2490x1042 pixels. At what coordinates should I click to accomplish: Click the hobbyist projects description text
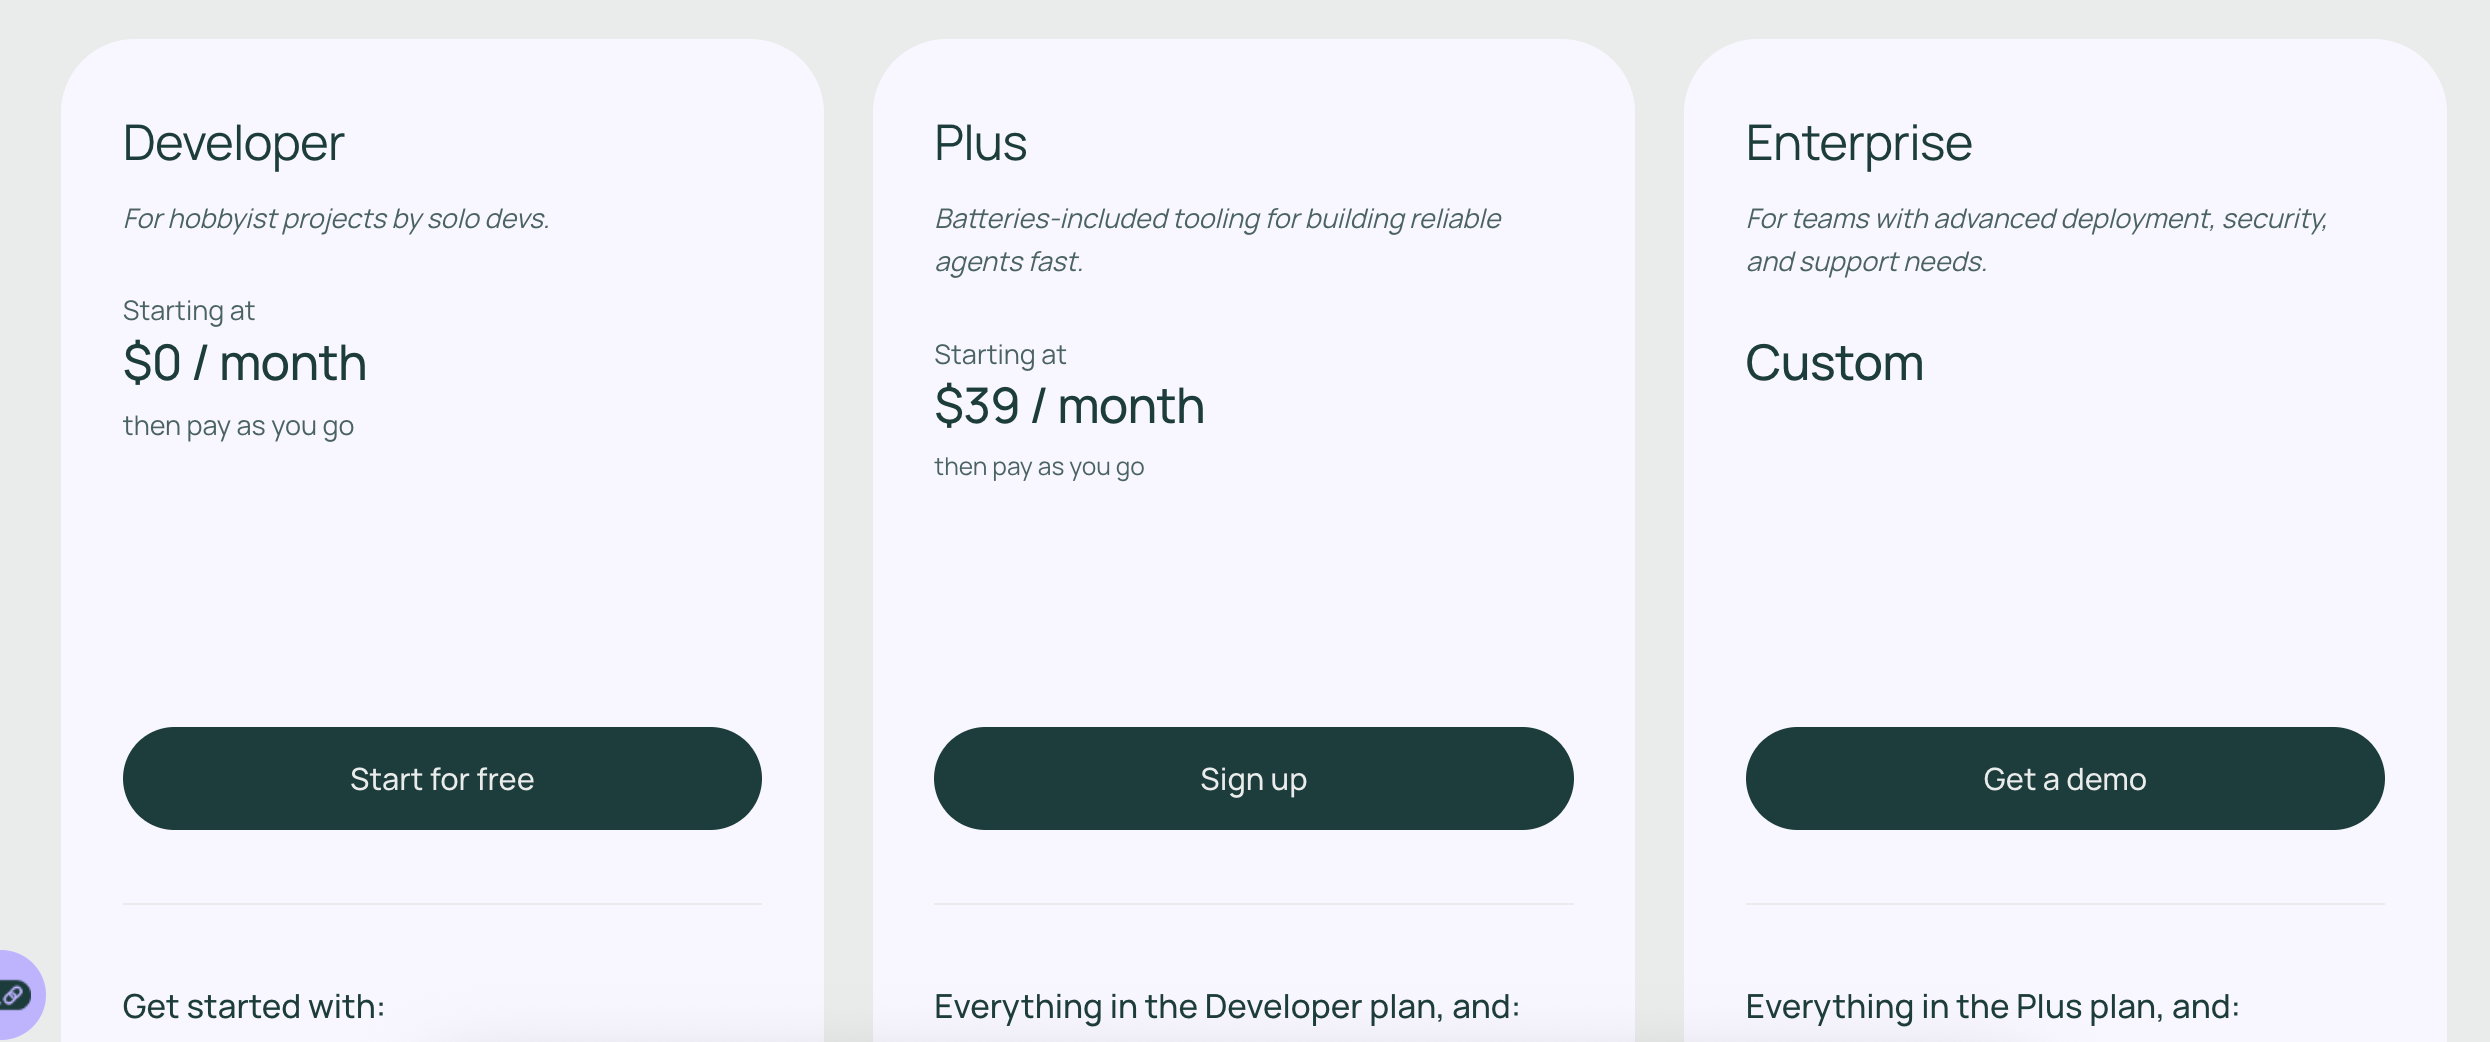pyautogui.click(x=336, y=218)
